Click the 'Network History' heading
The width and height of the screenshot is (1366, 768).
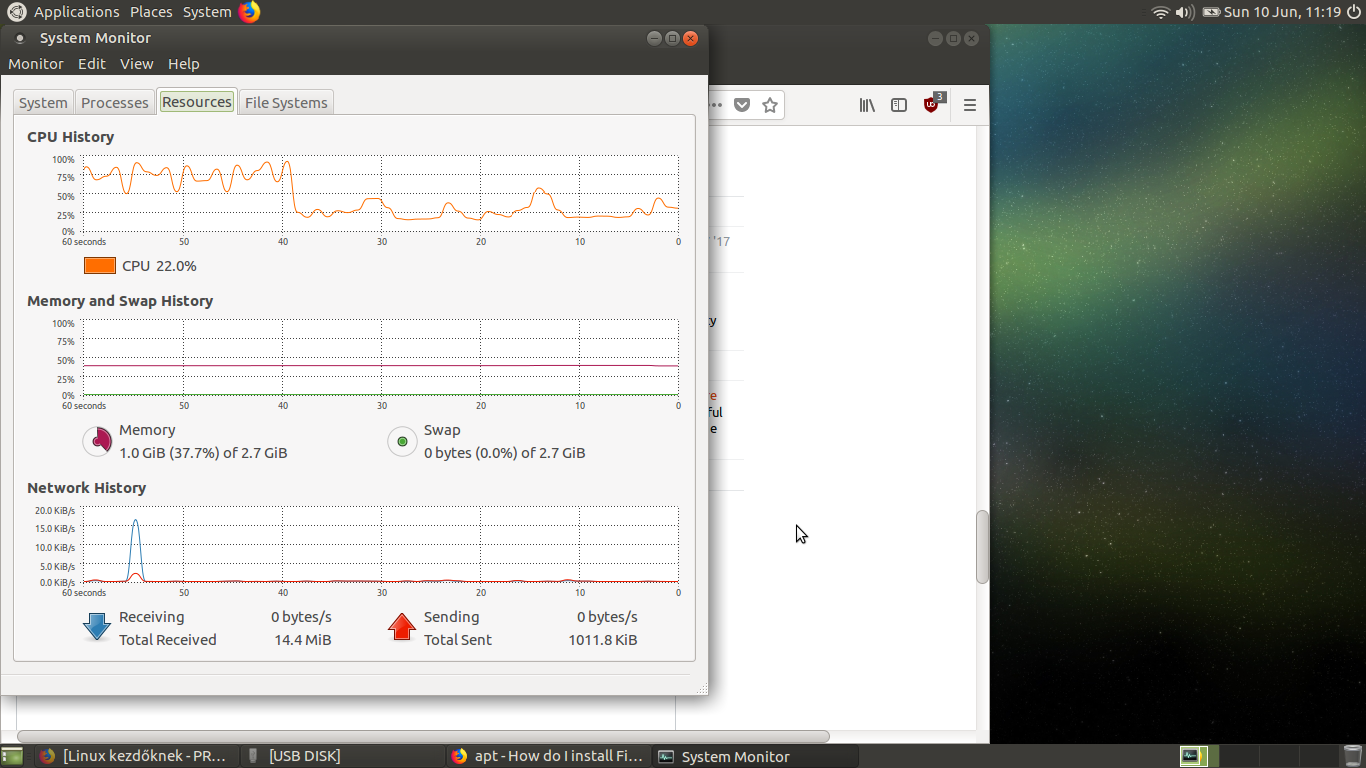86,488
